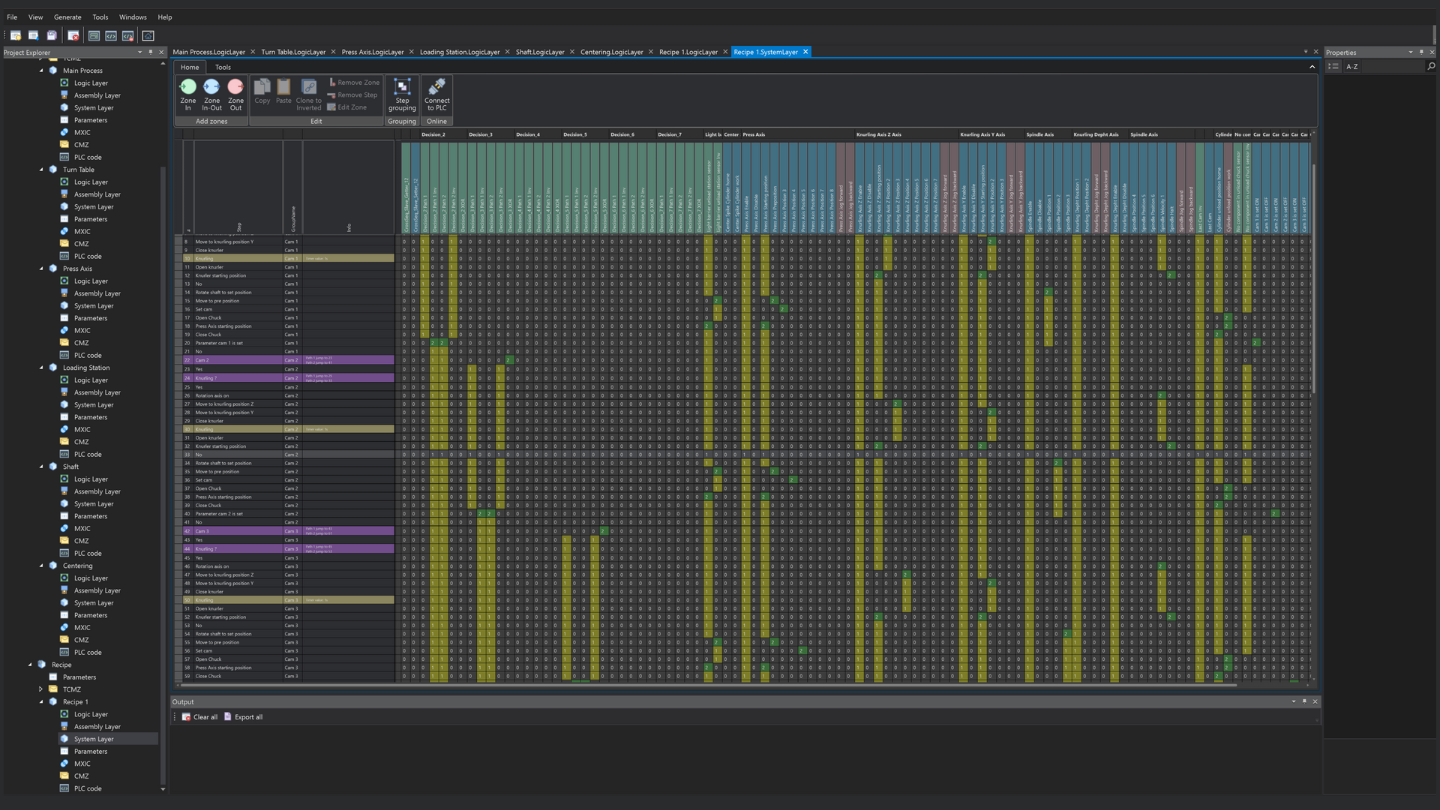Collapse the Main Process tree node
This screenshot has height=810, width=1440.
42,71
